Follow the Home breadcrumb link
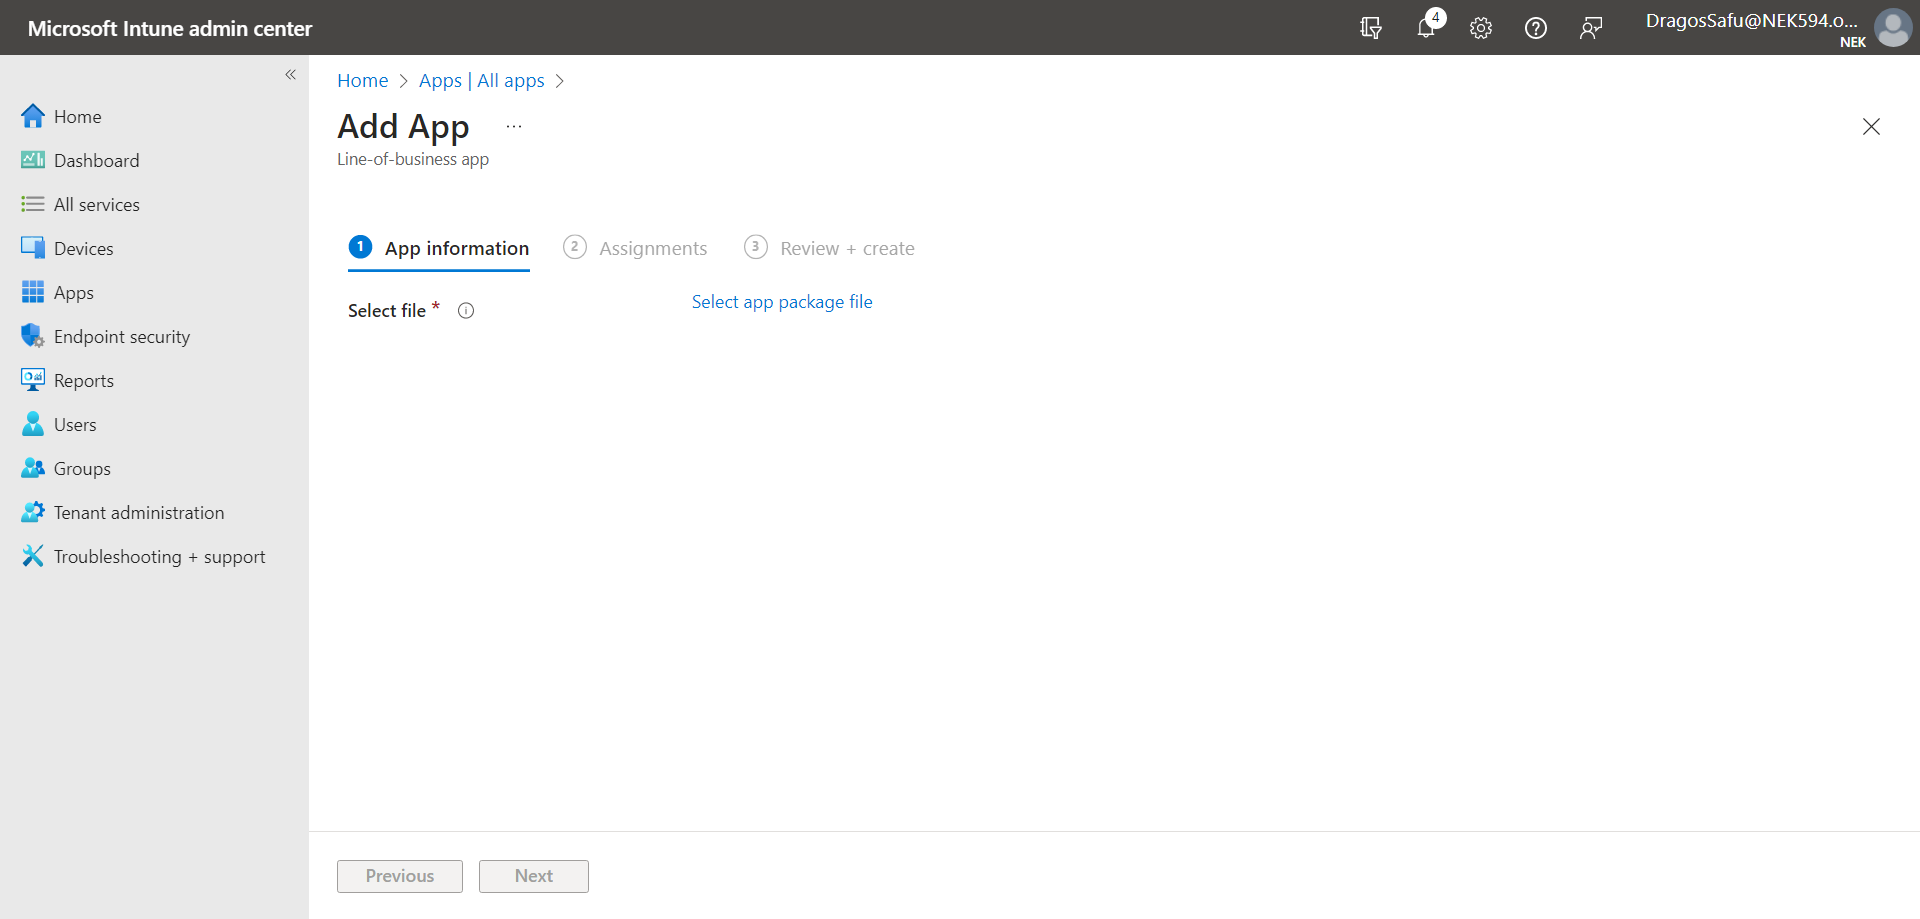Viewport: 1920px width, 919px height. tap(363, 81)
